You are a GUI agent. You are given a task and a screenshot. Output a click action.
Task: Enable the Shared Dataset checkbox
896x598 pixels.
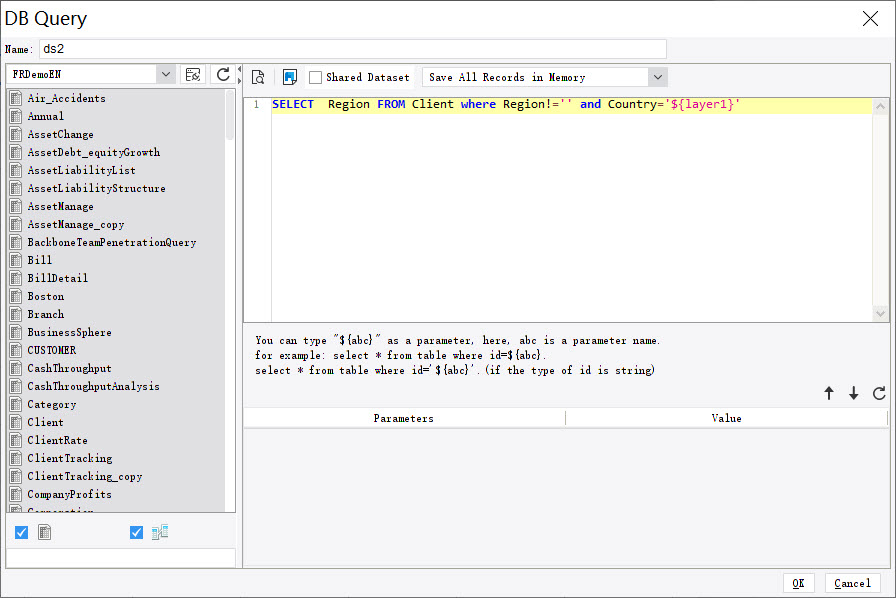(x=314, y=76)
